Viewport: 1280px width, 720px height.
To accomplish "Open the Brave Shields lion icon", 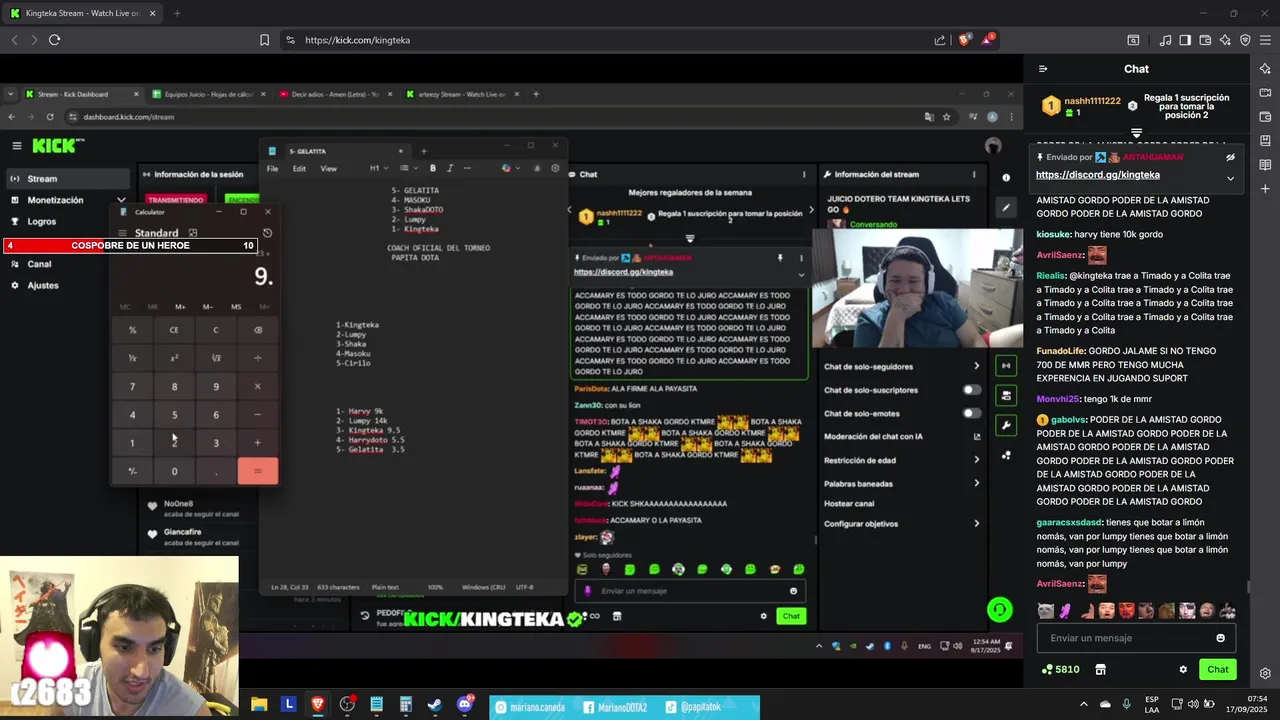I will pos(964,40).
